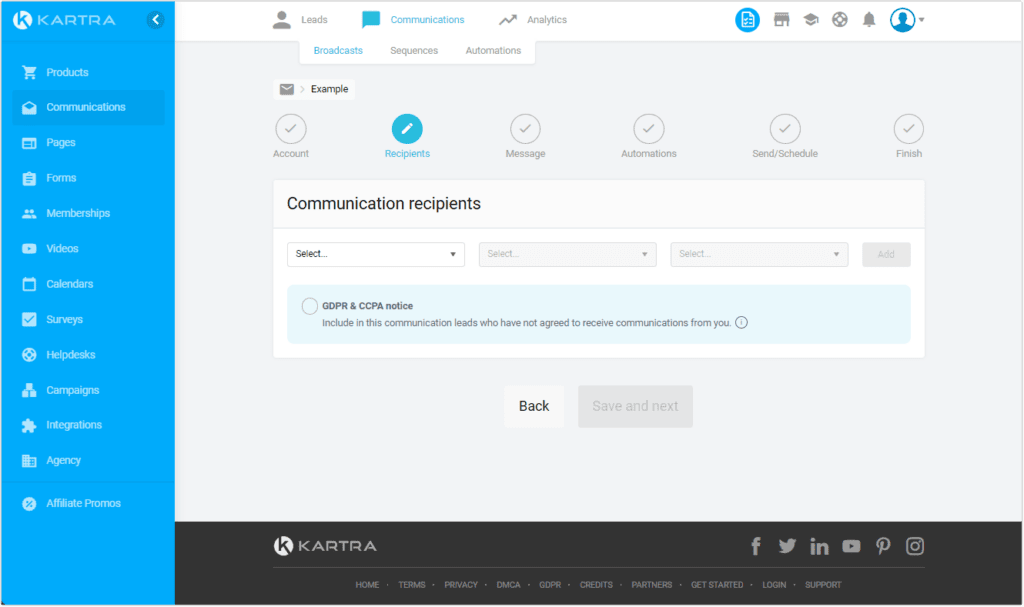Open the first recipients Select dropdown

coord(376,254)
